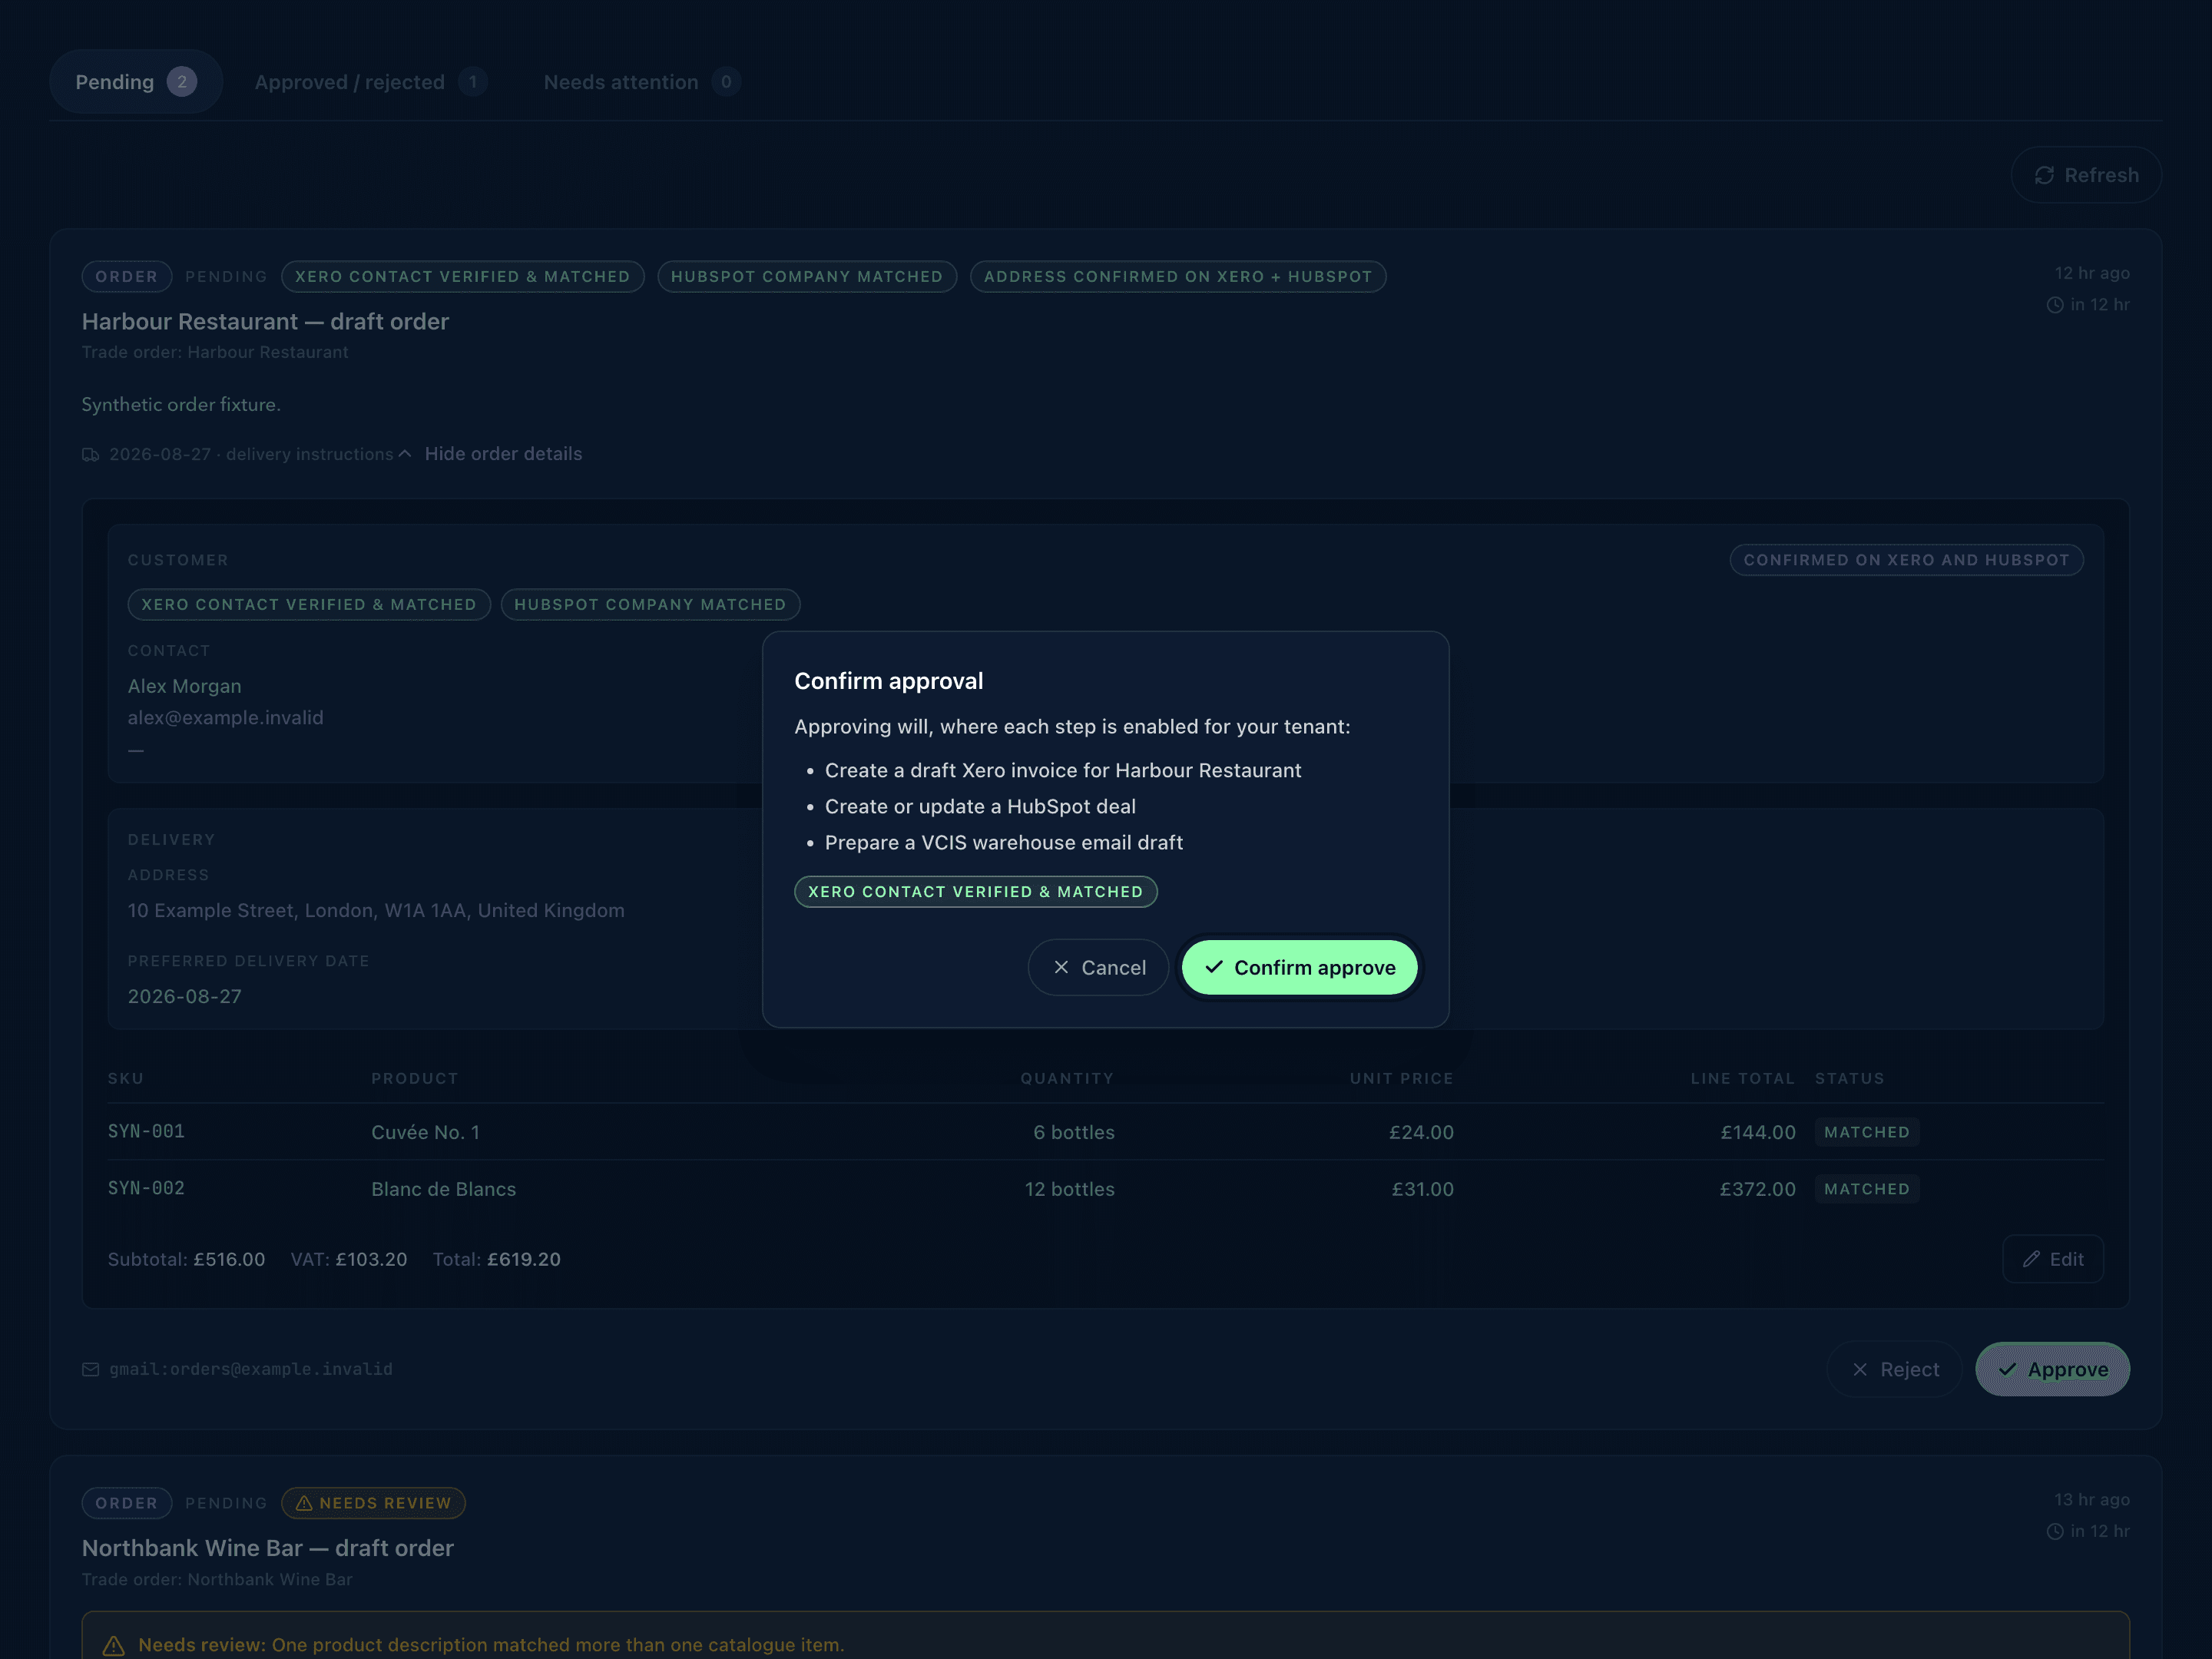Click the chevron beside Hide order details
This screenshot has height=1659, width=2212.
pos(405,454)
